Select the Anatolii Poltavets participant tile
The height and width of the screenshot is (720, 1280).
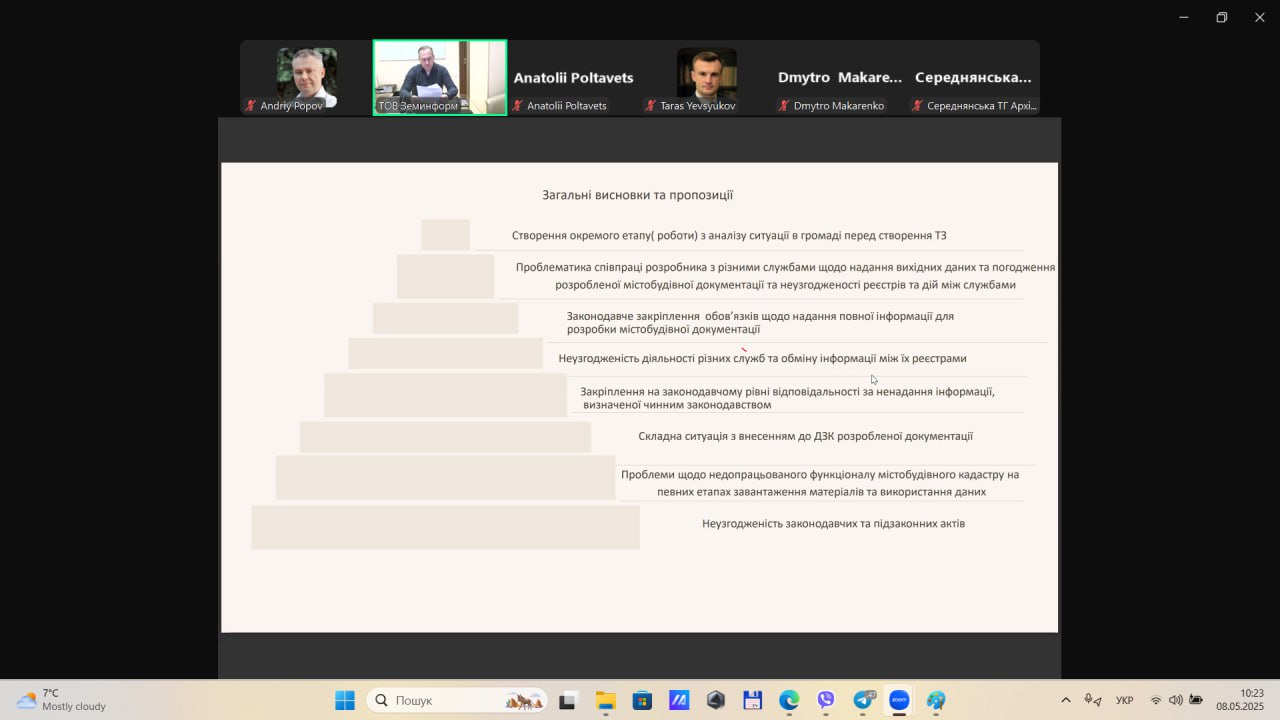pyautogui.click(x=573, y=78)
